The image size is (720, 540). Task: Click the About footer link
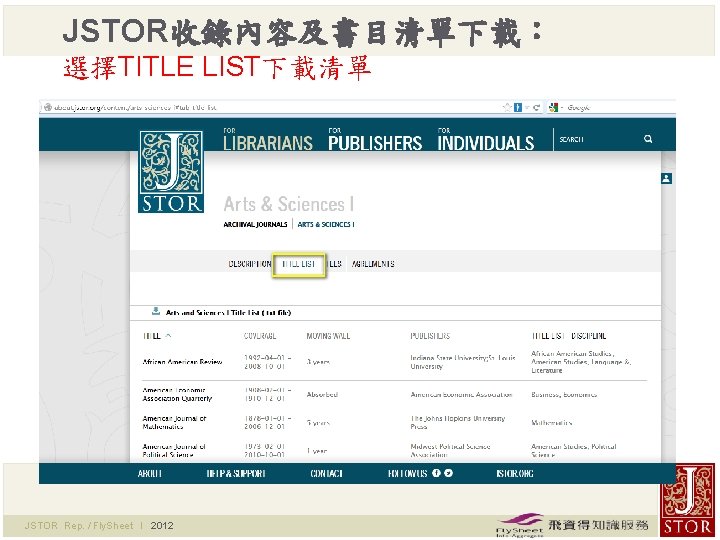pos(150,473)
